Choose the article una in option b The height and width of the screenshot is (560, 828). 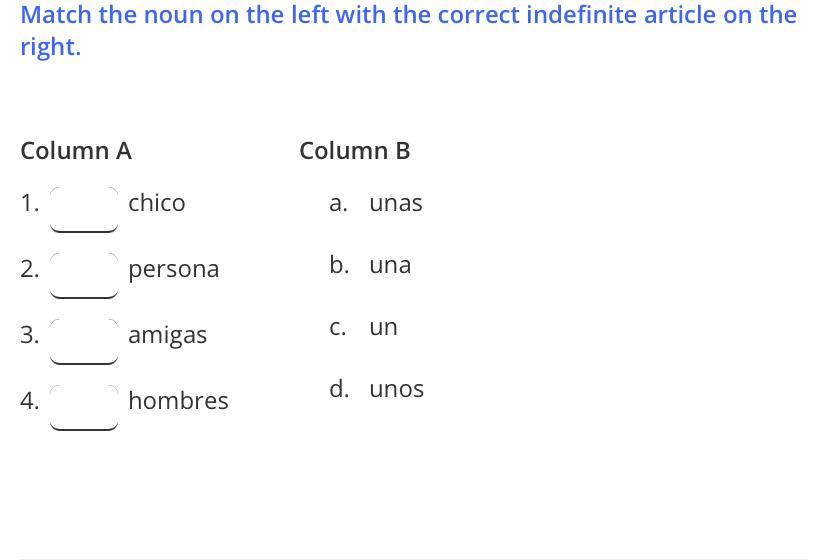click(x=390, y=265)
